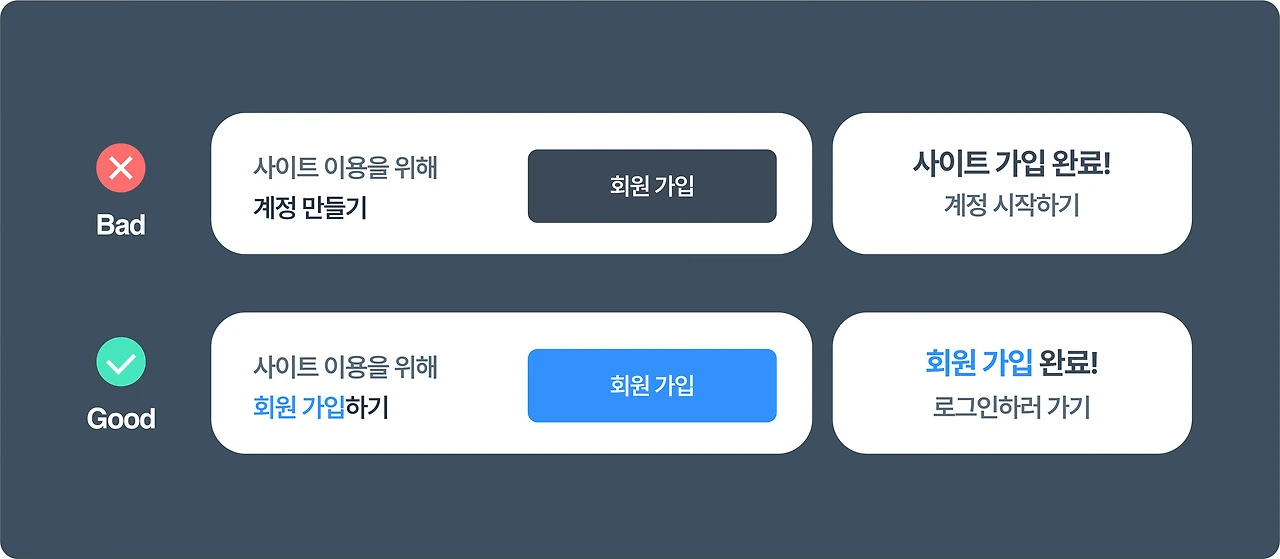Click the 로그인하러 가기 link

point(1012,407)
